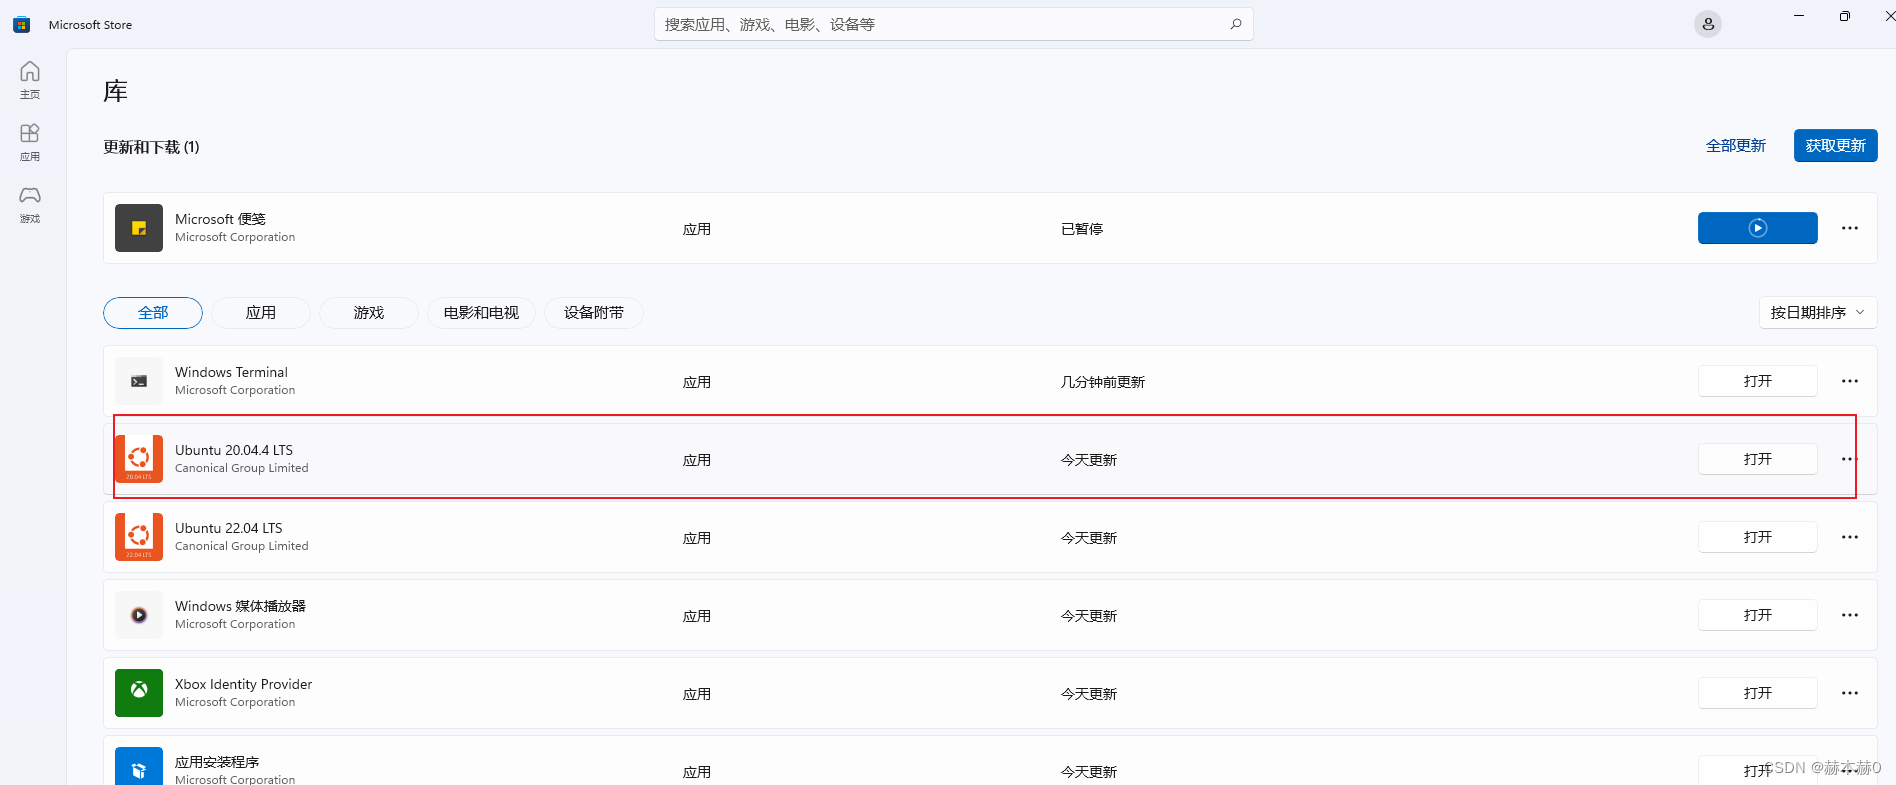1896x785 pixels.
Task: Select the 电影和电视 filter tab
Action: [x=481, y=313]
